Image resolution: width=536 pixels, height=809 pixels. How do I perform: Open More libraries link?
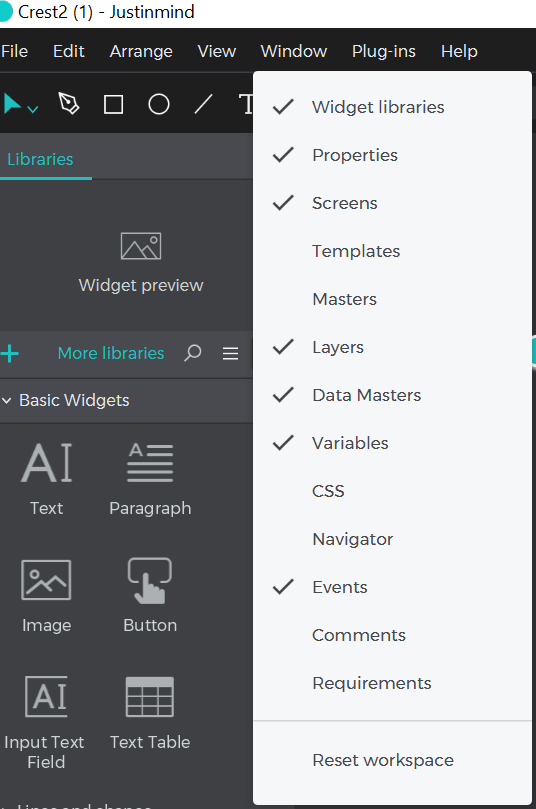(x=111, y=353)
